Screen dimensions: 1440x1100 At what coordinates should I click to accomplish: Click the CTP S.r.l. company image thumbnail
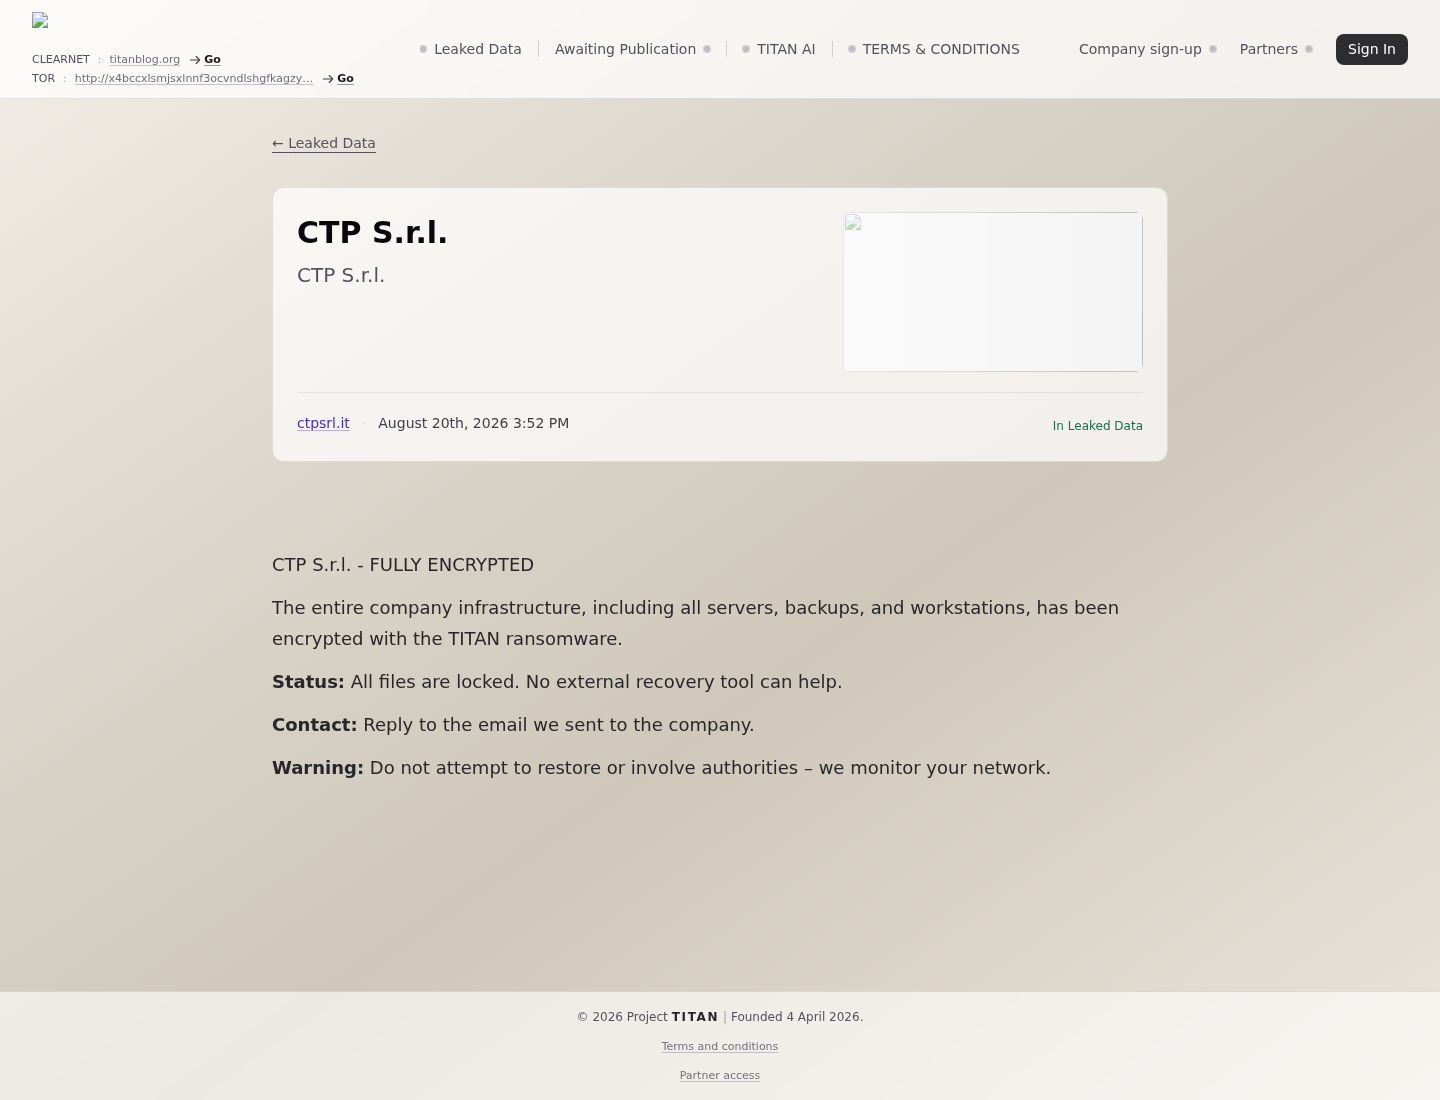[x=993, y=292]
